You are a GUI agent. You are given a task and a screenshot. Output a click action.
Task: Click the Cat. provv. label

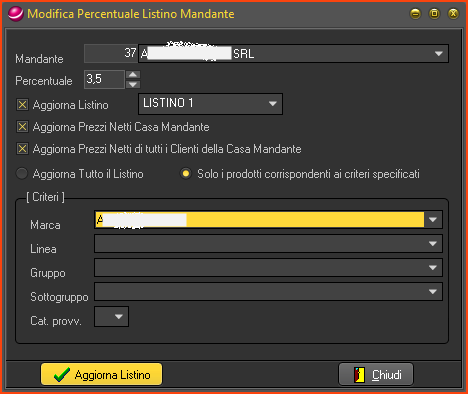coord(56,321)
